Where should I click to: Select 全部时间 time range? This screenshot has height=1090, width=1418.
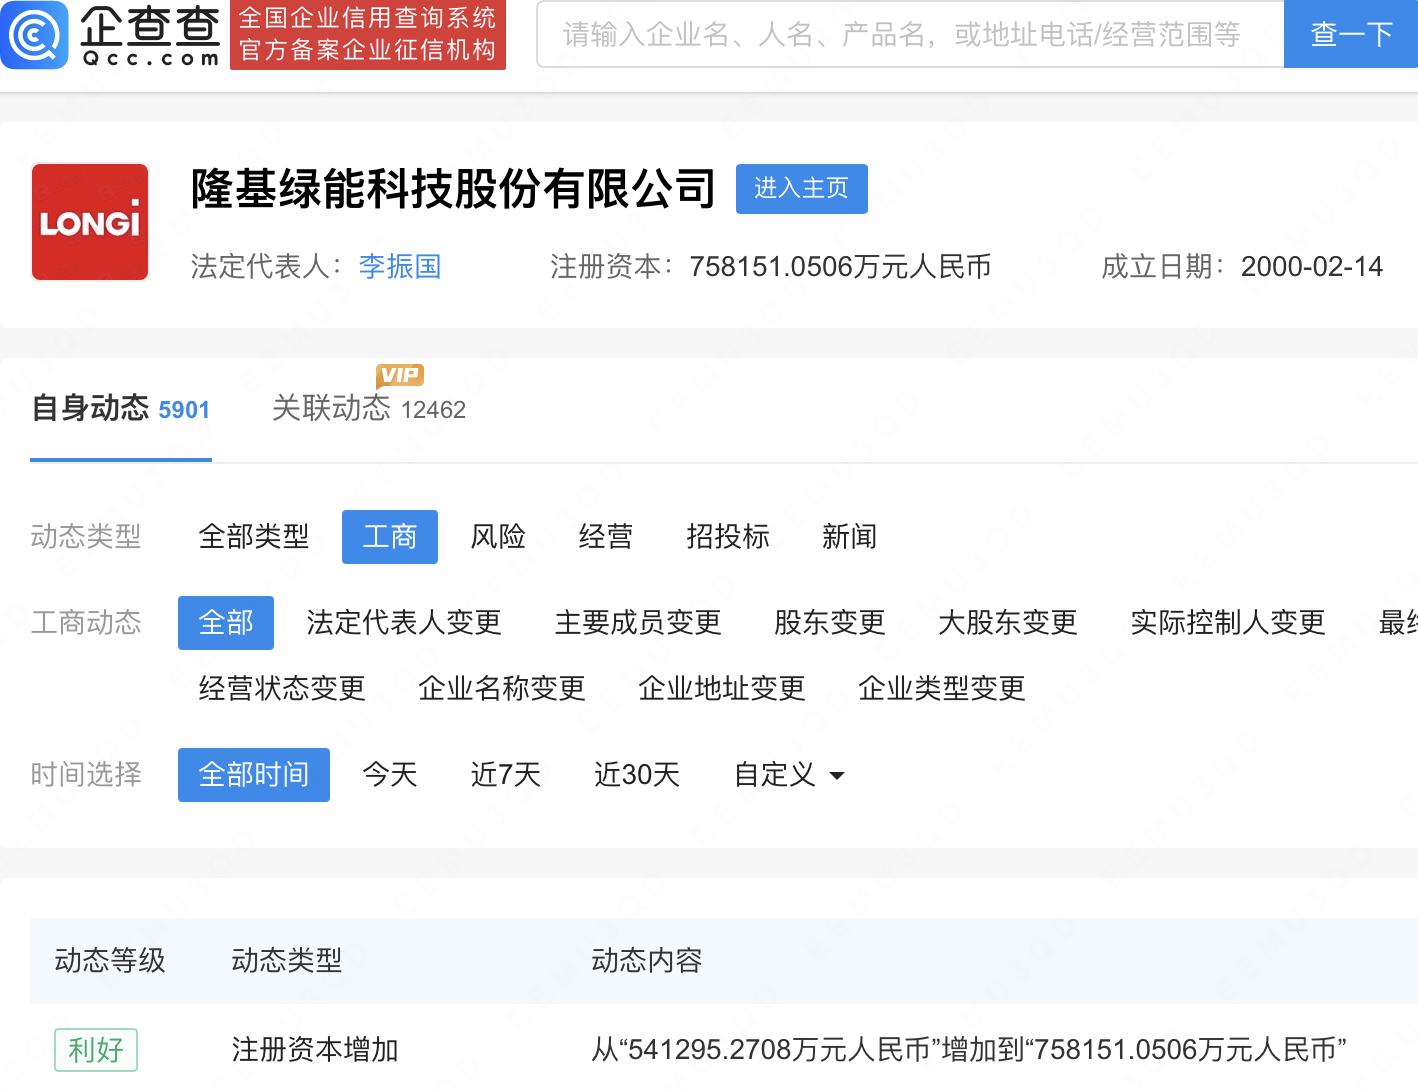click(254, 775)
